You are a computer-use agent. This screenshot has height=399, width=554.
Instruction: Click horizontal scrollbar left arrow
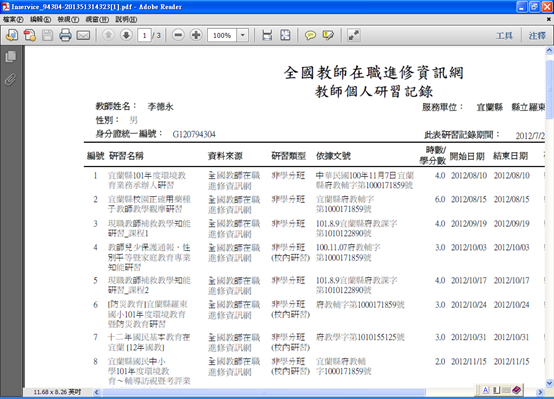[96, 392]
